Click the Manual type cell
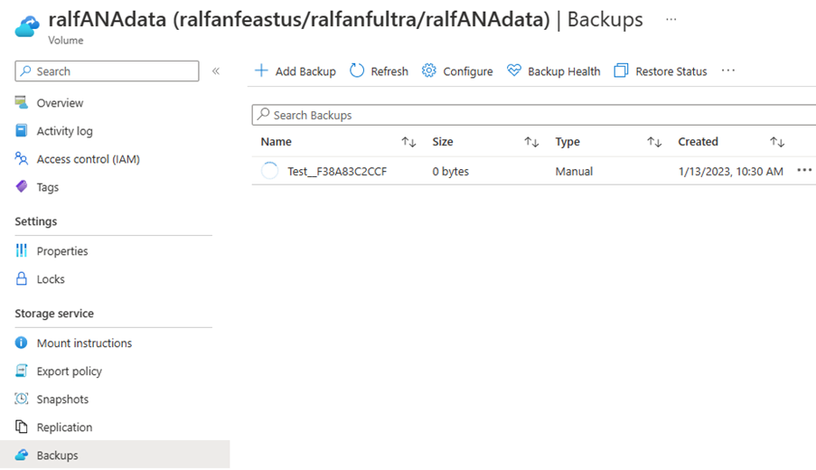Screen dimensions: 816x470 pyautogui.click(x=574, y=171)
